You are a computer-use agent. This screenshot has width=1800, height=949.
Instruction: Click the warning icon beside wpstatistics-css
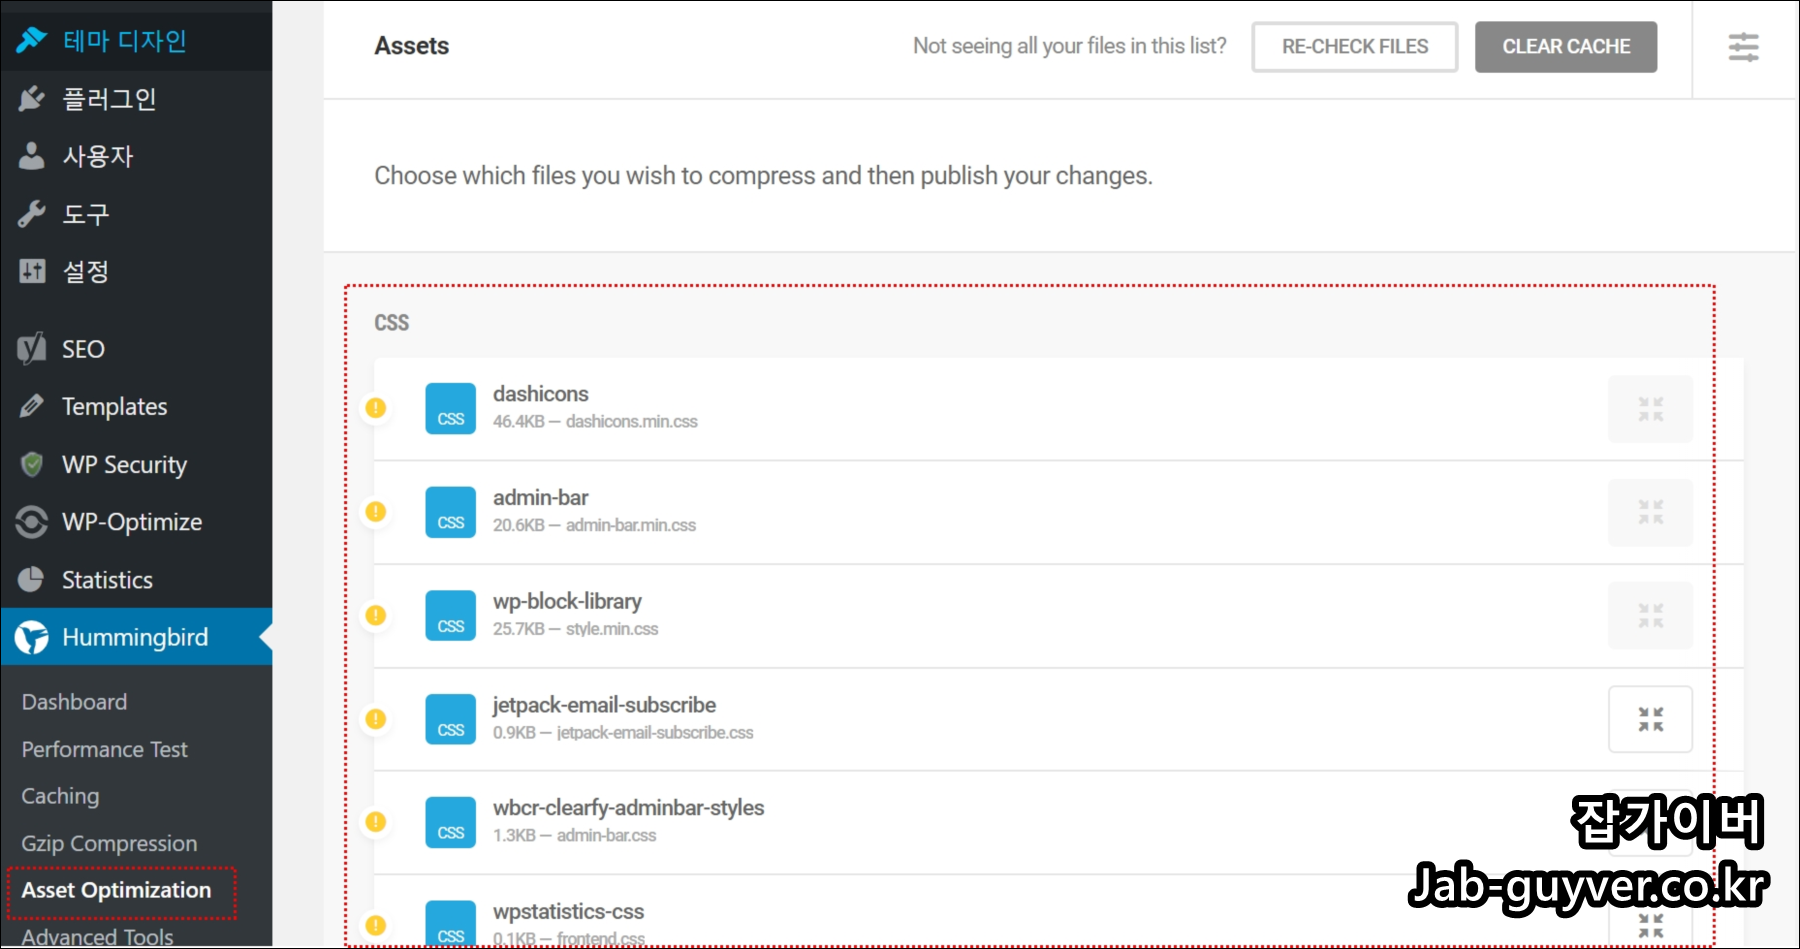[376, 926]
